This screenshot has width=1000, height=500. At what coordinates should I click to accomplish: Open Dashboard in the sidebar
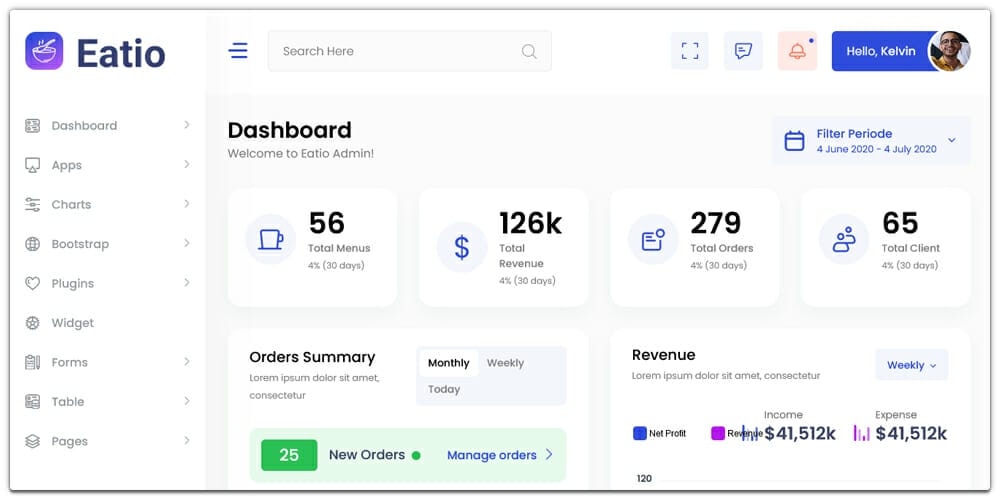[84, 126]
